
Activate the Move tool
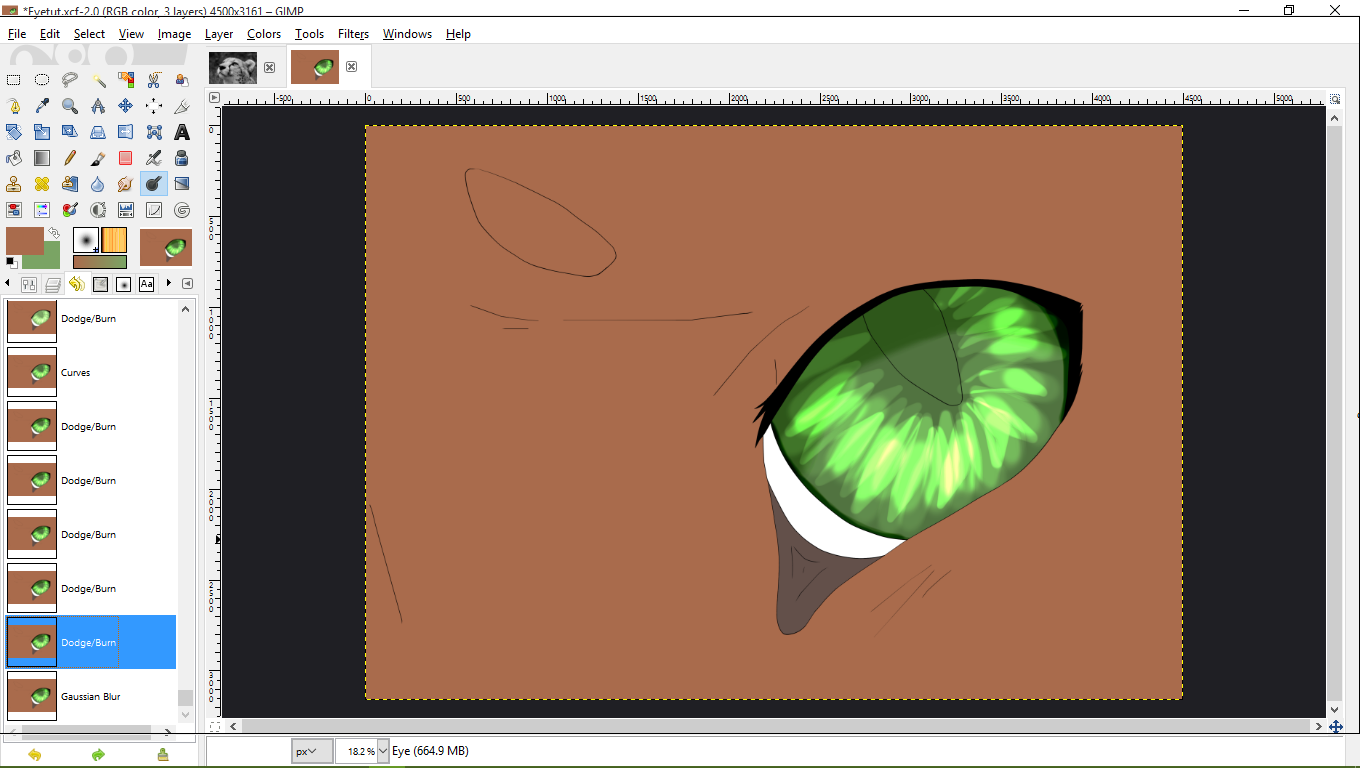click(x=126, y=106)
